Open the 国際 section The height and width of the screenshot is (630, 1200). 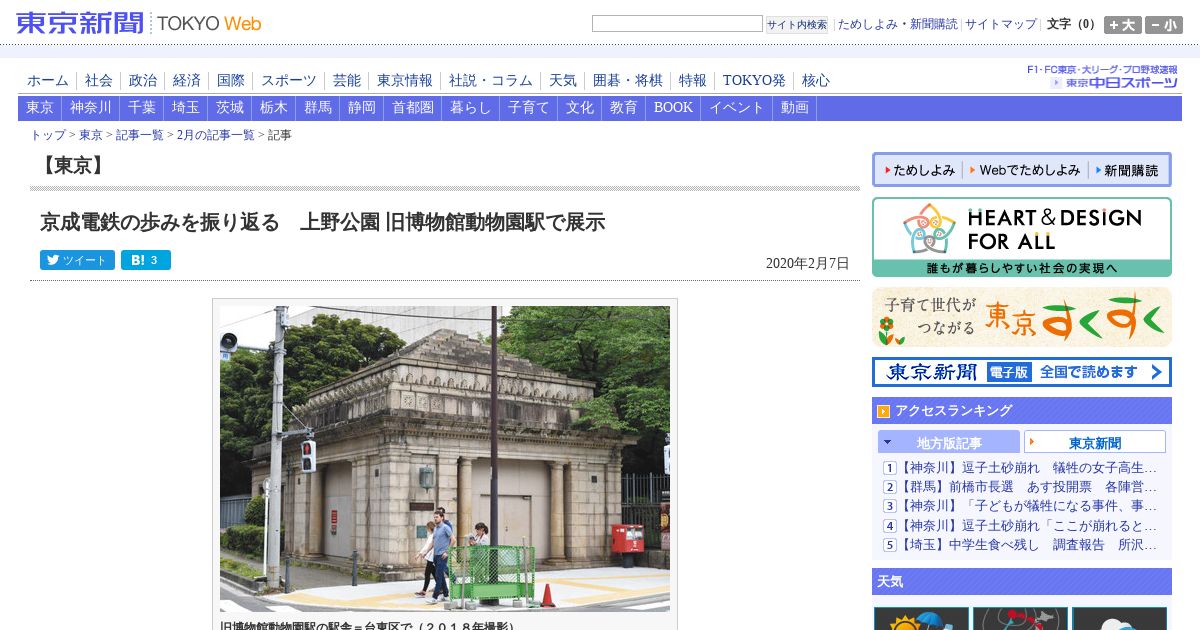point(231,81)
